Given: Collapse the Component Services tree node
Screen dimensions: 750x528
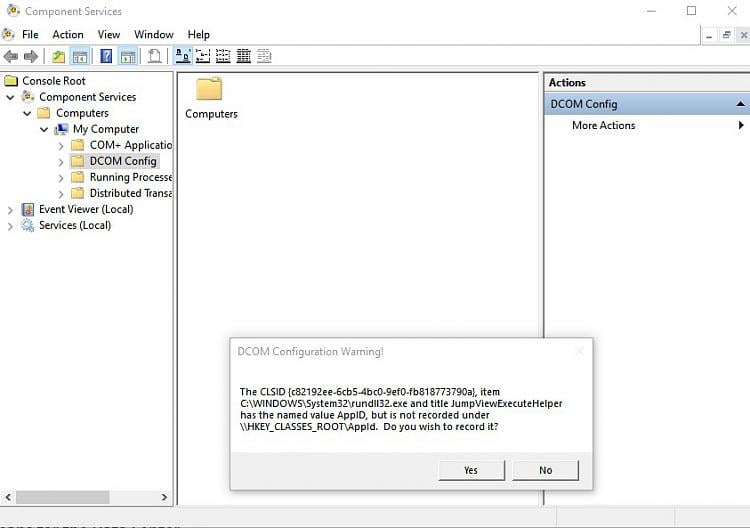Looking at the screenshot, I should 11,97.
